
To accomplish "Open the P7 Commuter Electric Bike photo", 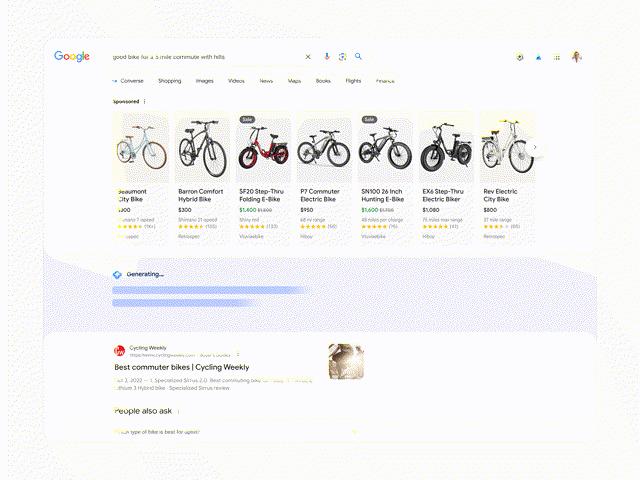I will [324, 148].
